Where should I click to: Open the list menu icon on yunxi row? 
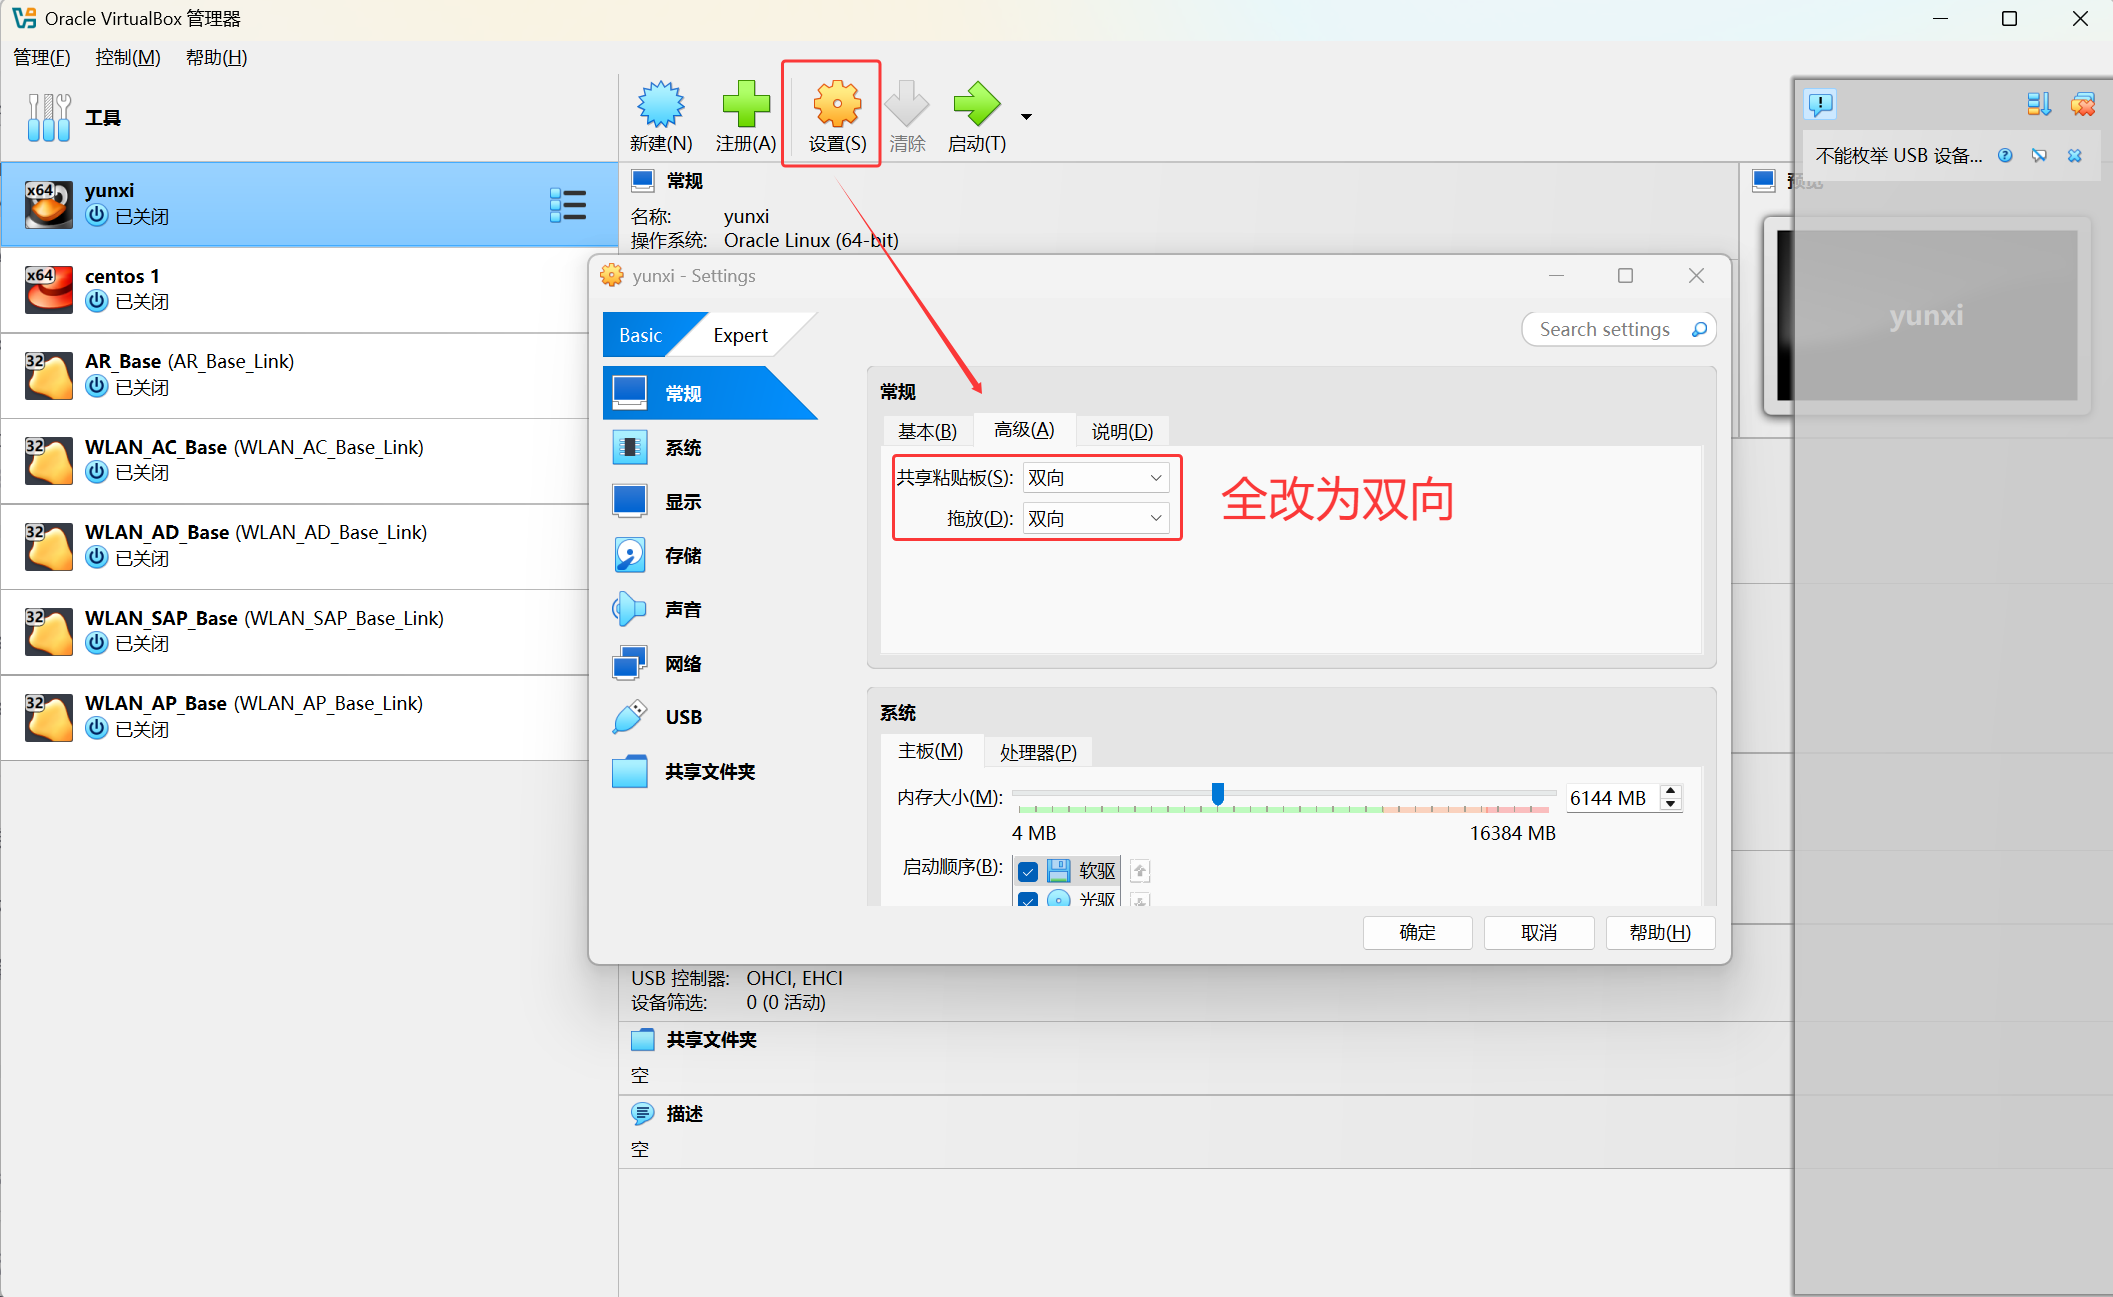coord(568,205)
